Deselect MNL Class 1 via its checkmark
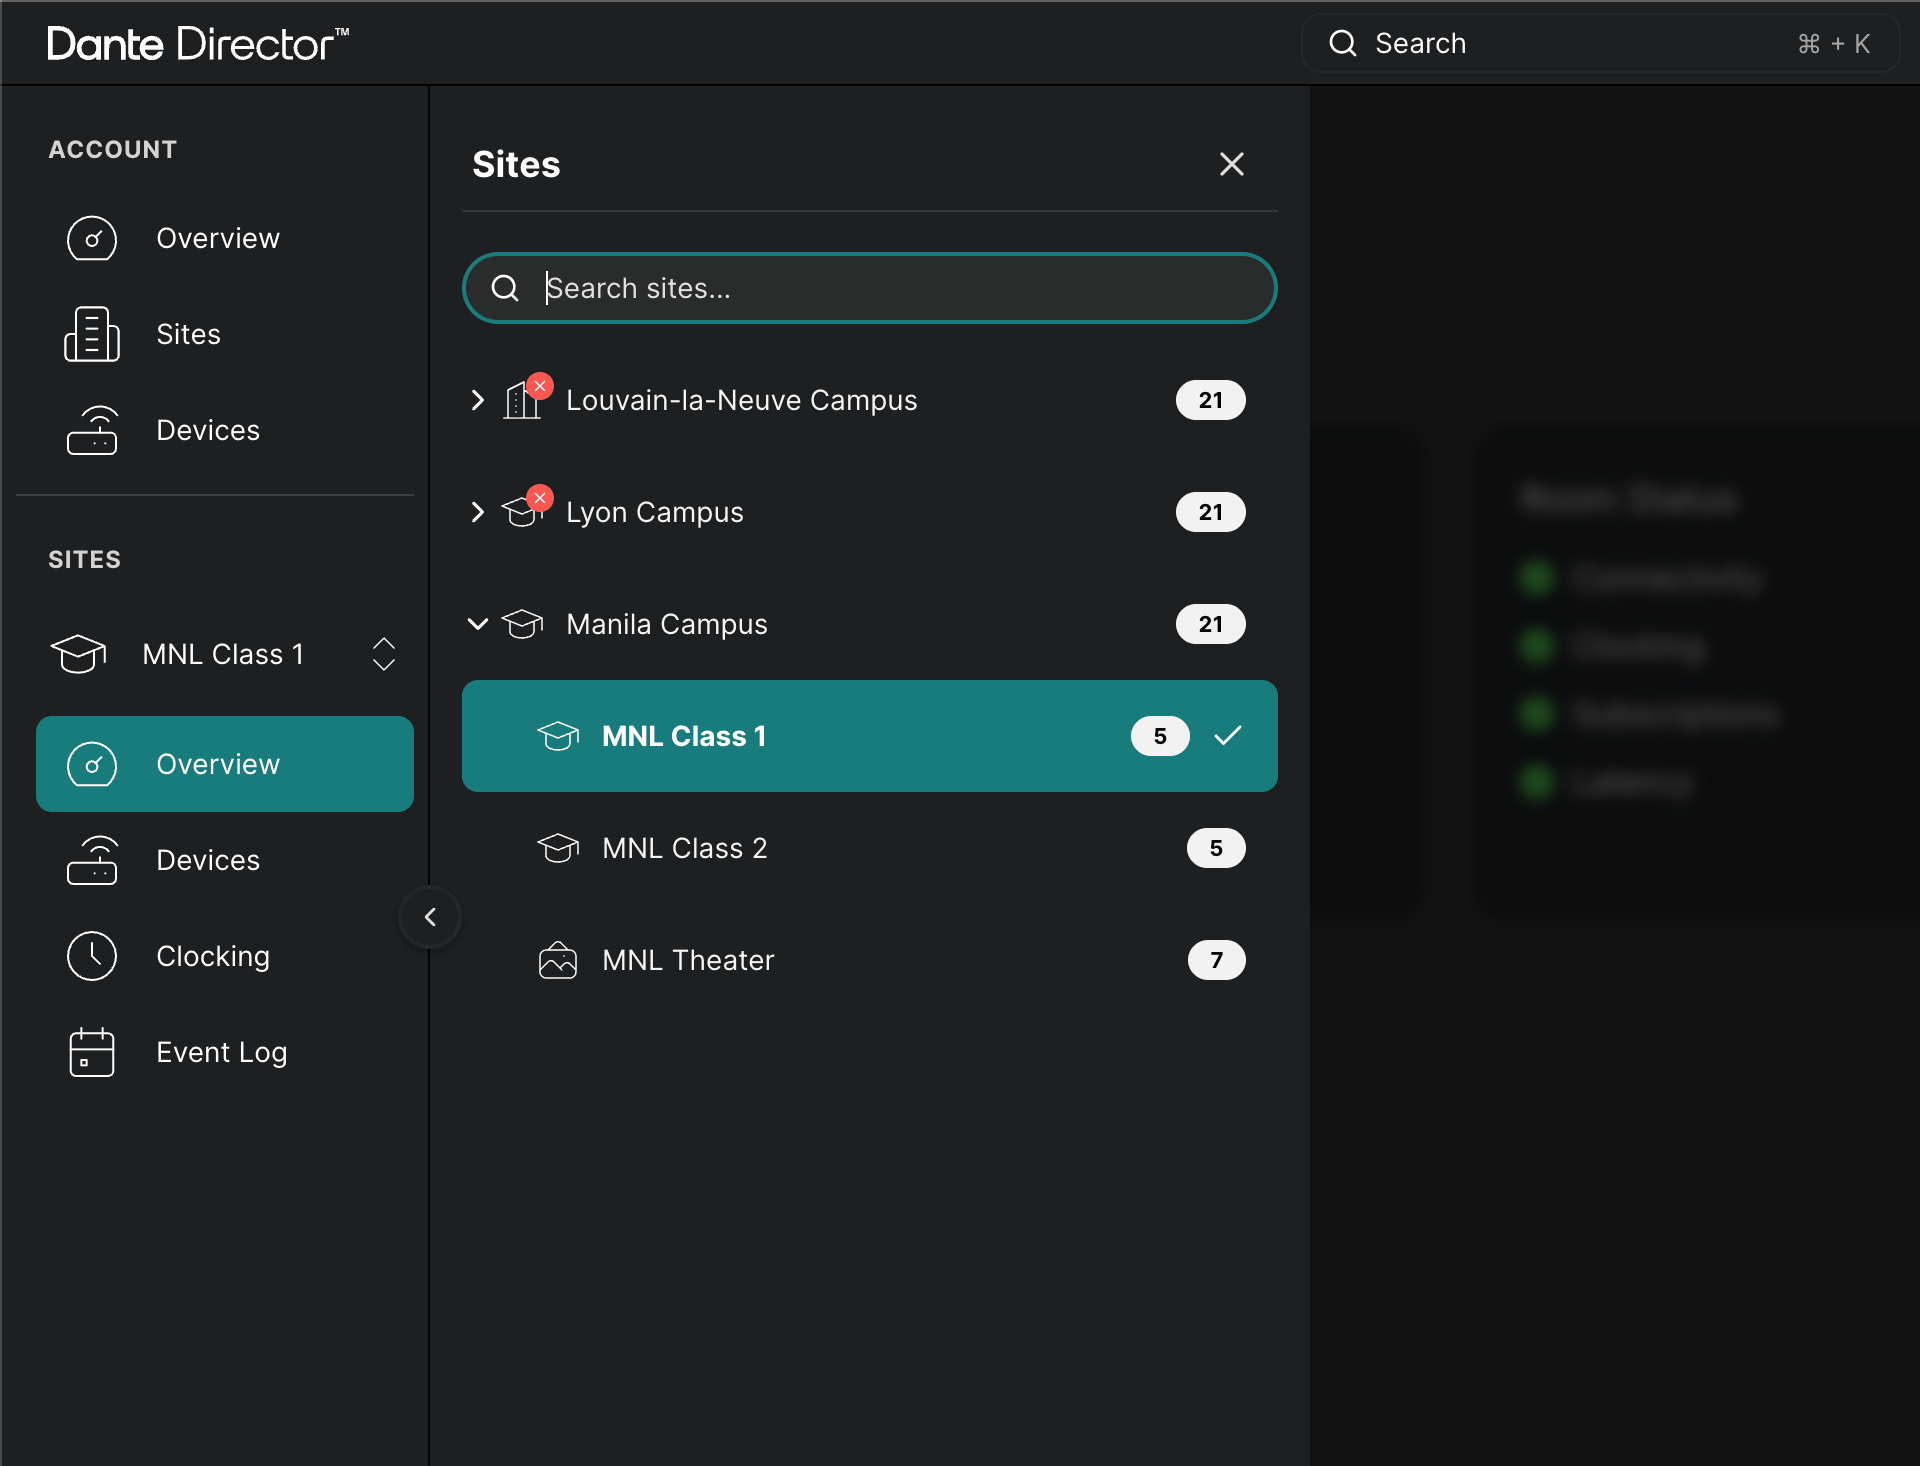The width and height of the screenshot is (1920, 1466). coord(1229,735)
